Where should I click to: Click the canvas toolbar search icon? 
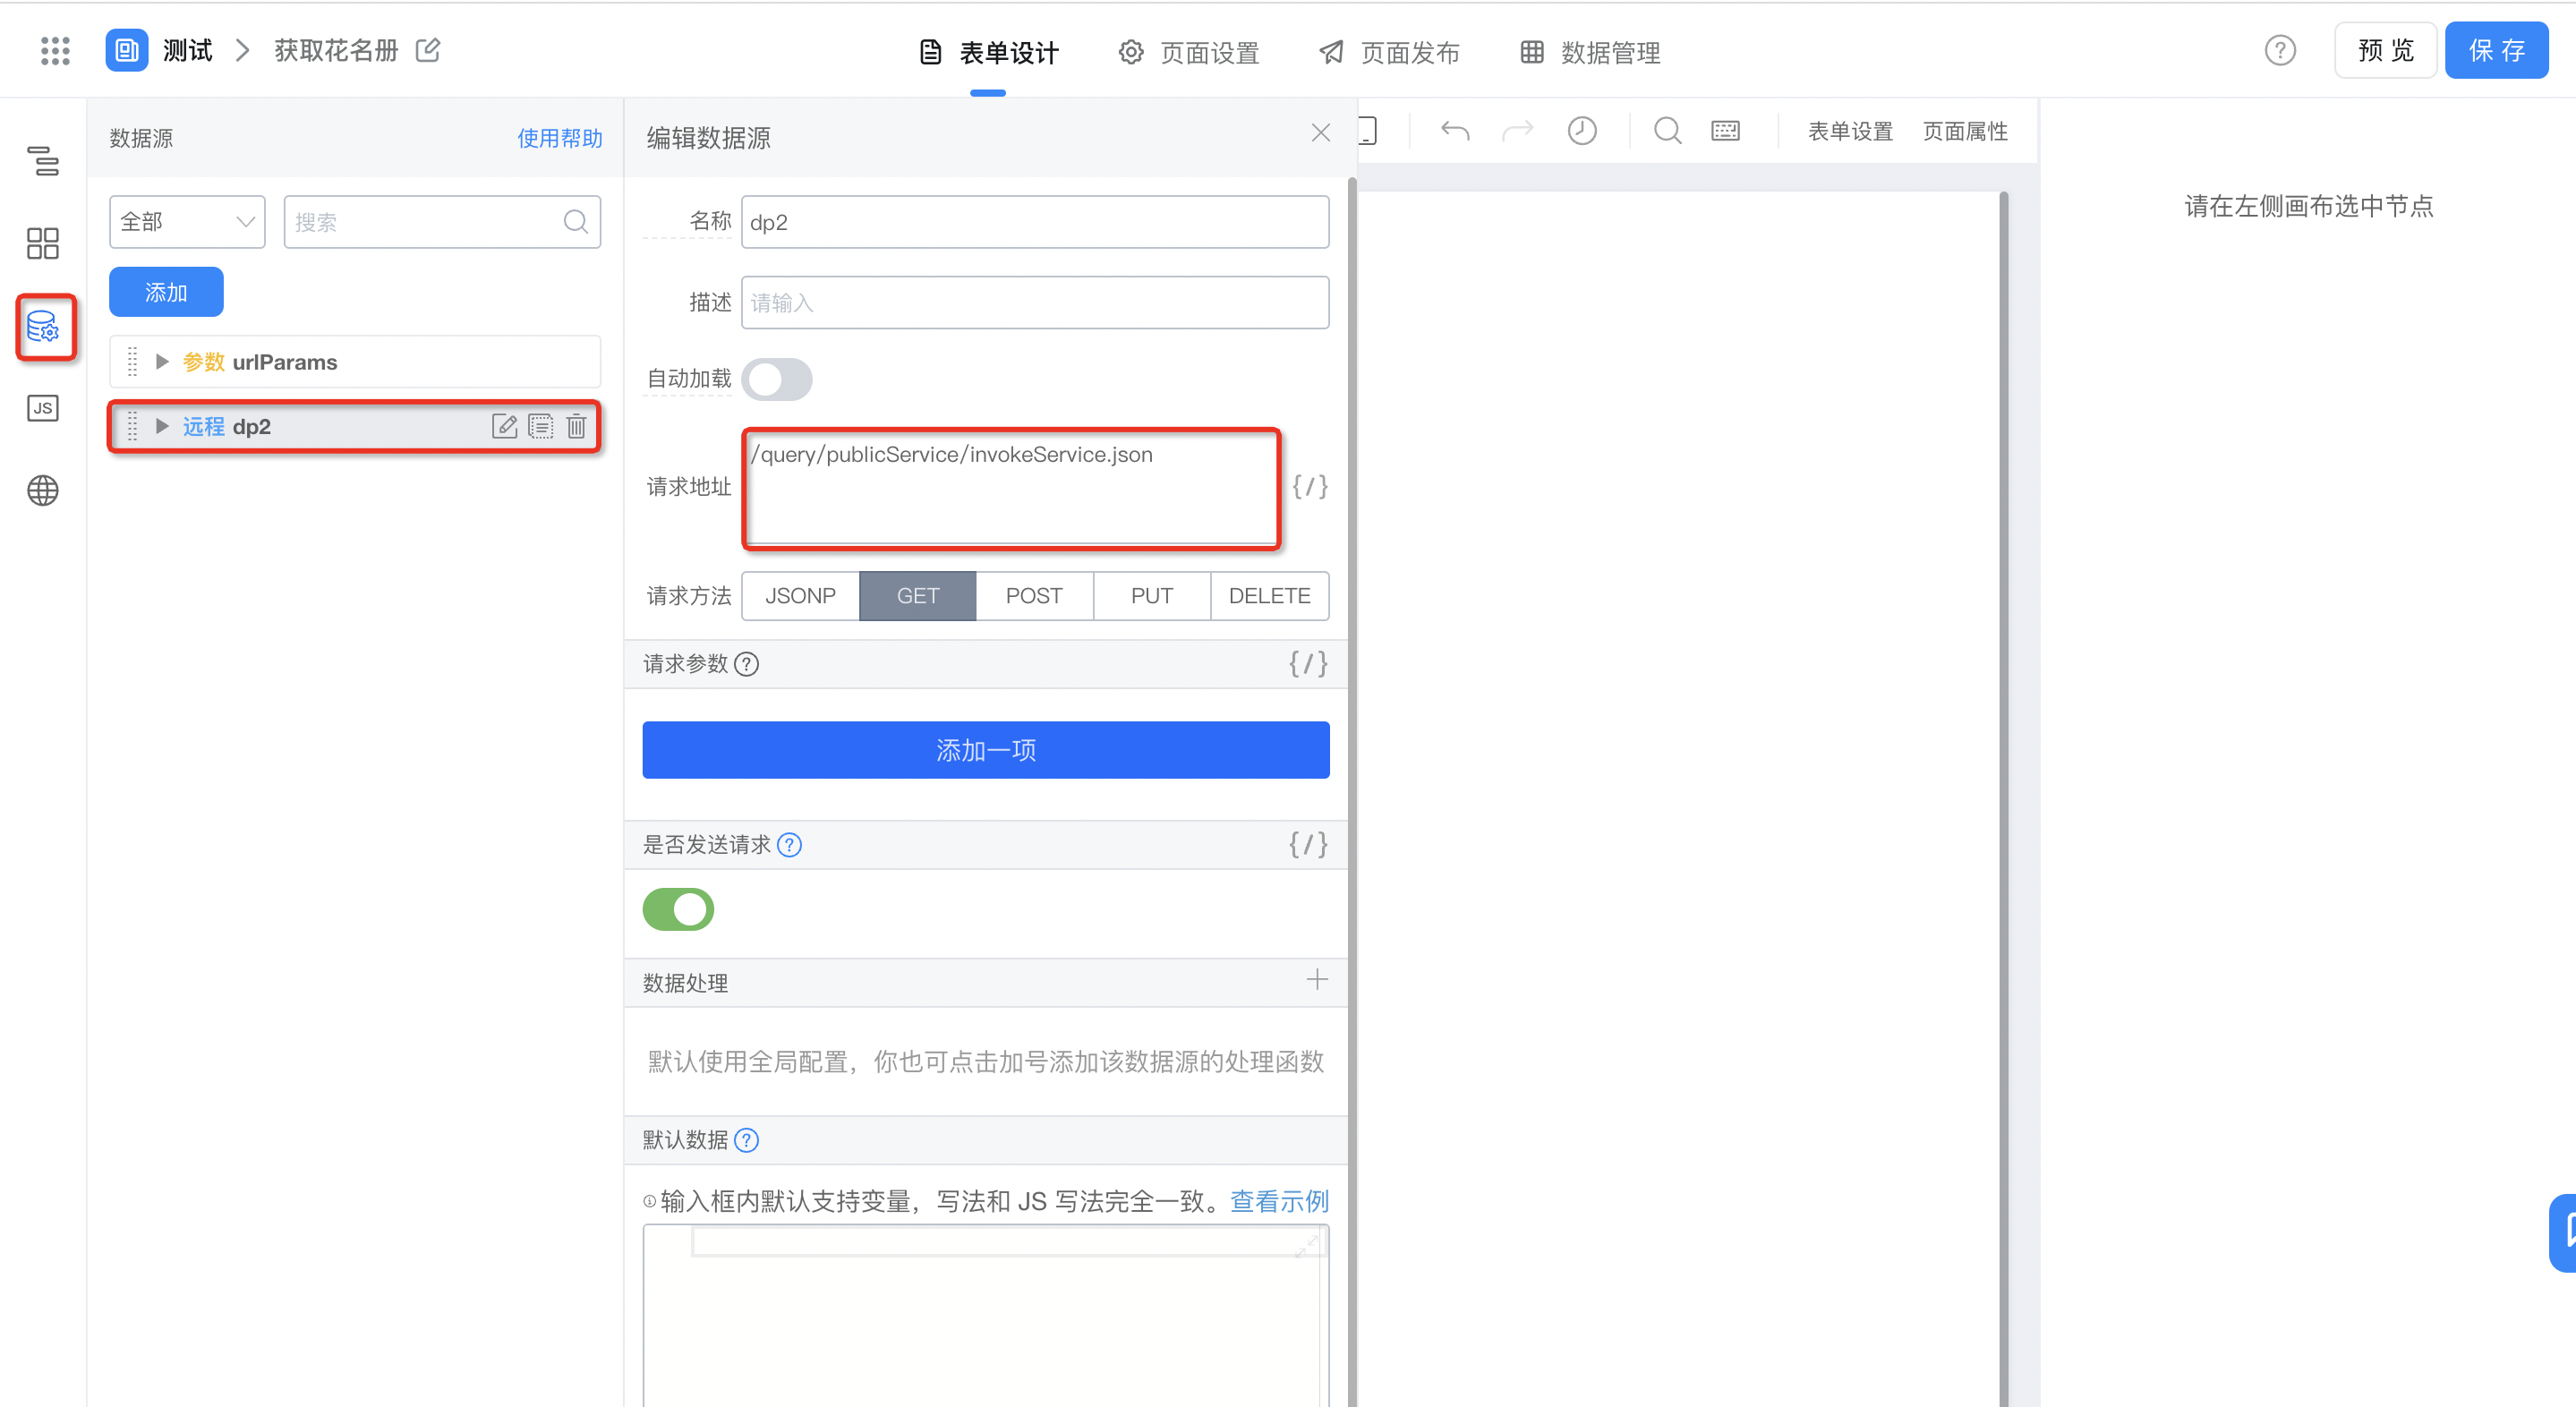(1667, 130)
